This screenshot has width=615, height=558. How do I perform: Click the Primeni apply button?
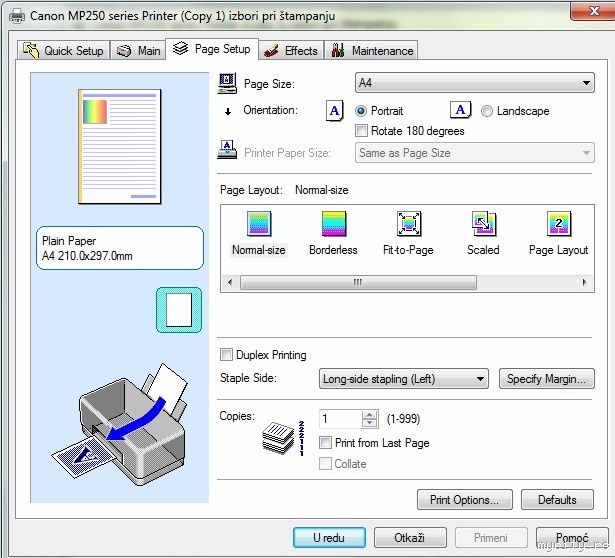[491, 538]
